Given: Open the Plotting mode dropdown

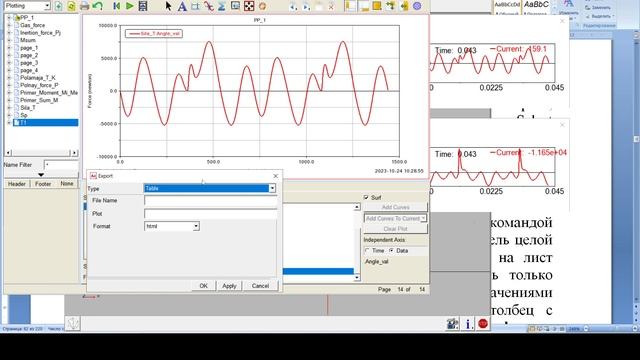Looking at the screenshot, I should click(27, 6).
